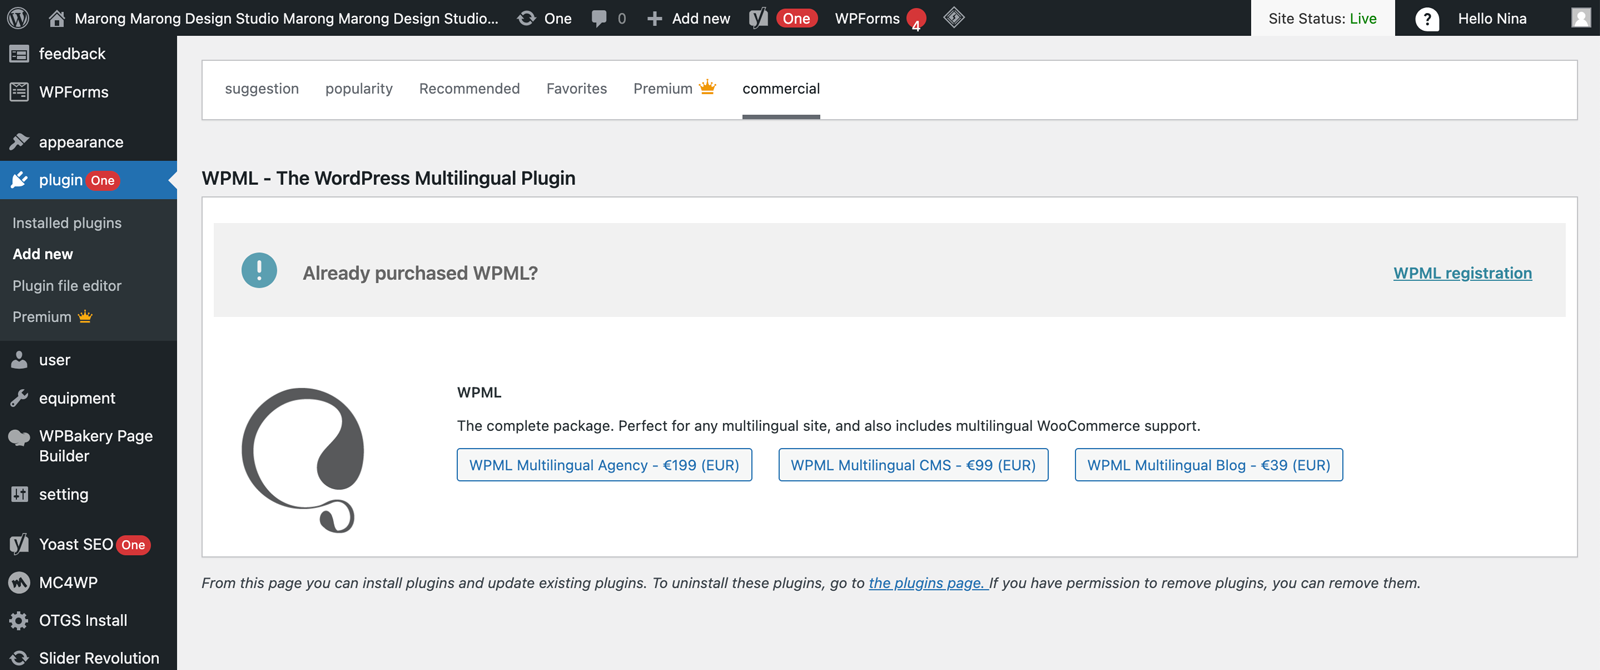Click the Yoast SEO One notification badge
The height and width of the screenshot is (670, 1600).
click(133, 545)
